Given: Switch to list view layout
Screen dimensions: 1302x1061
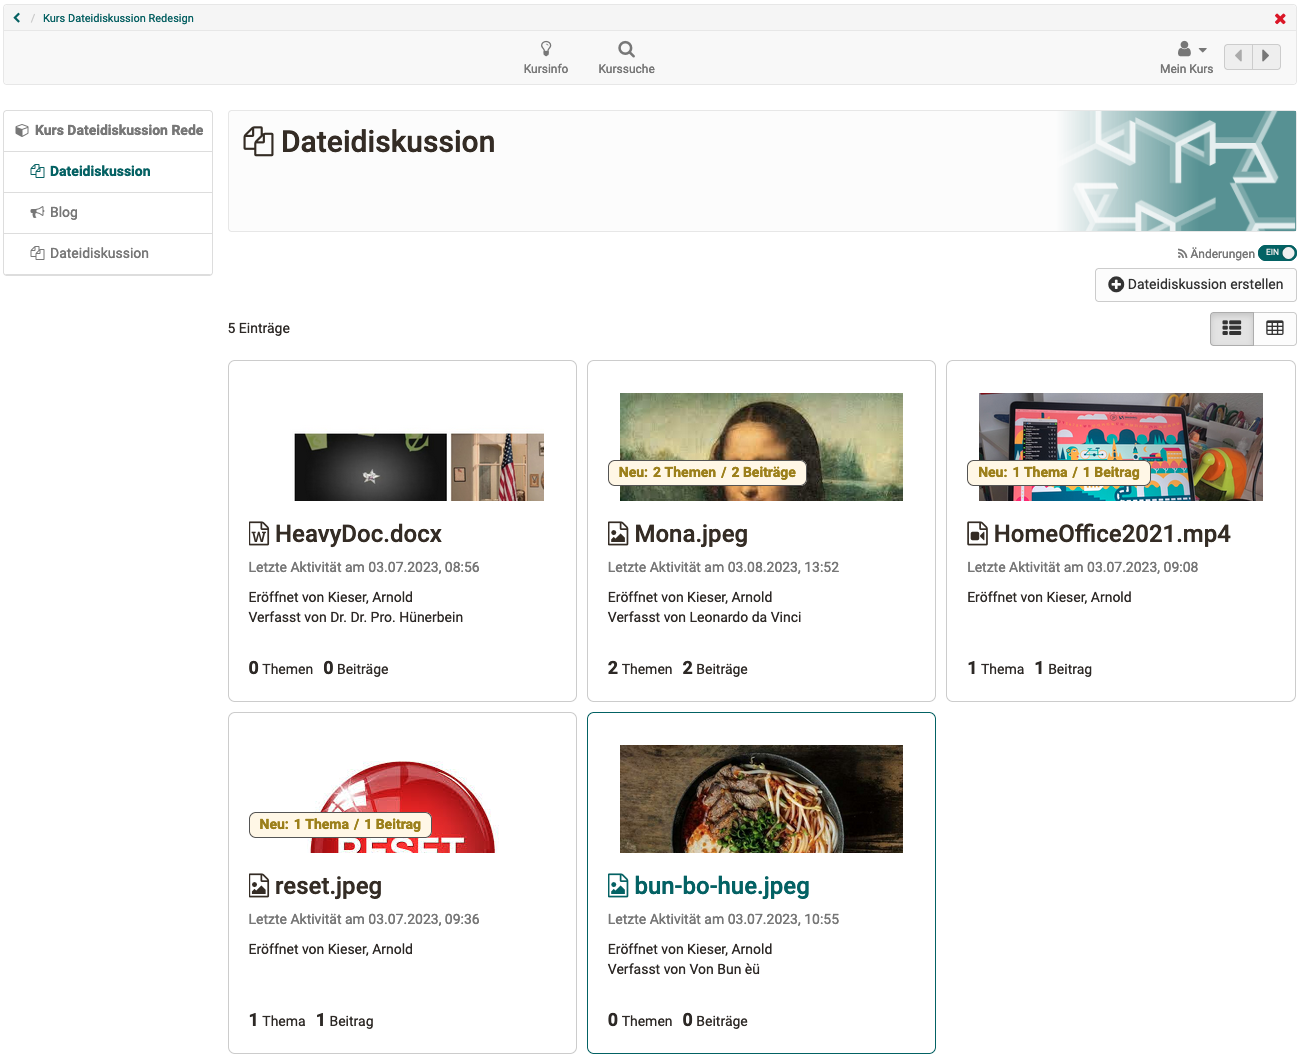Looking at the screenshot, I should coord(1231,328).
